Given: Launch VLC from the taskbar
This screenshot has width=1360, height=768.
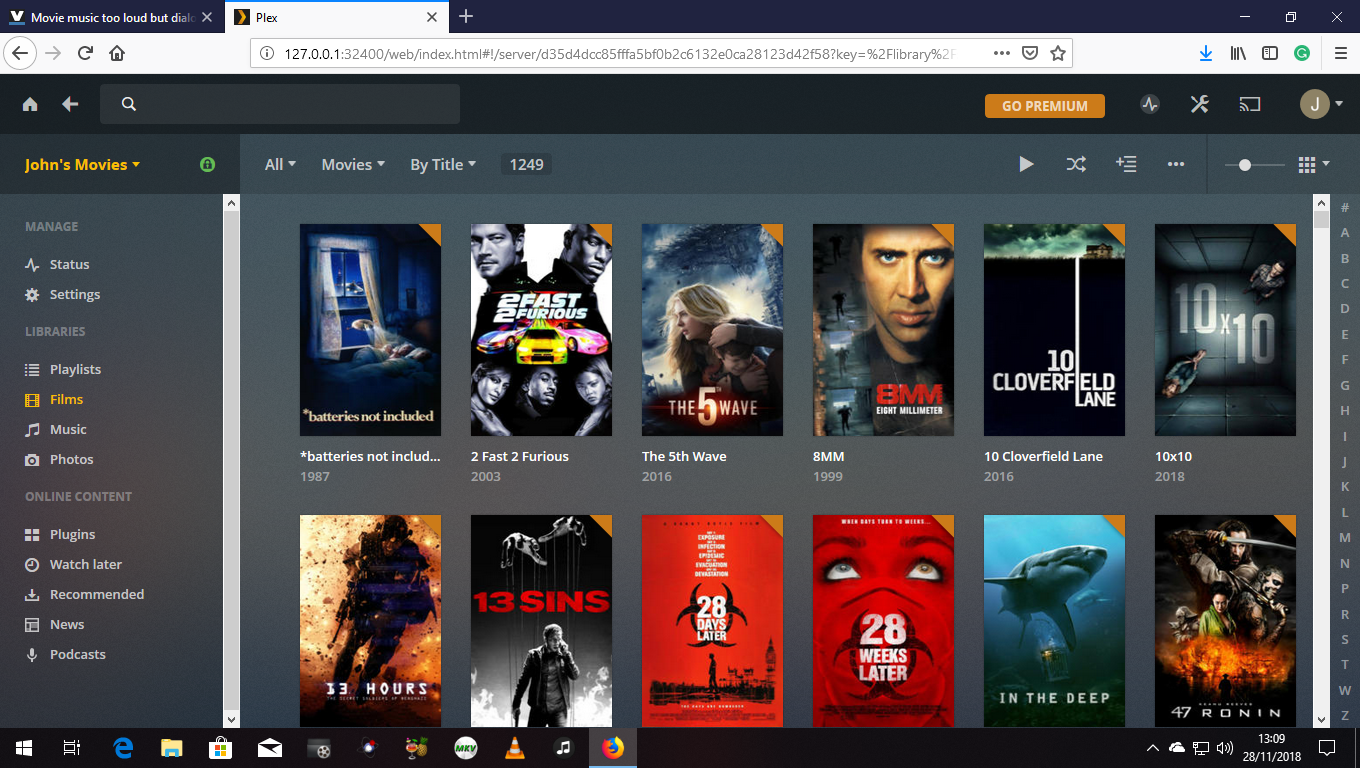Looking at the screenshot, I should pos(514,747).
